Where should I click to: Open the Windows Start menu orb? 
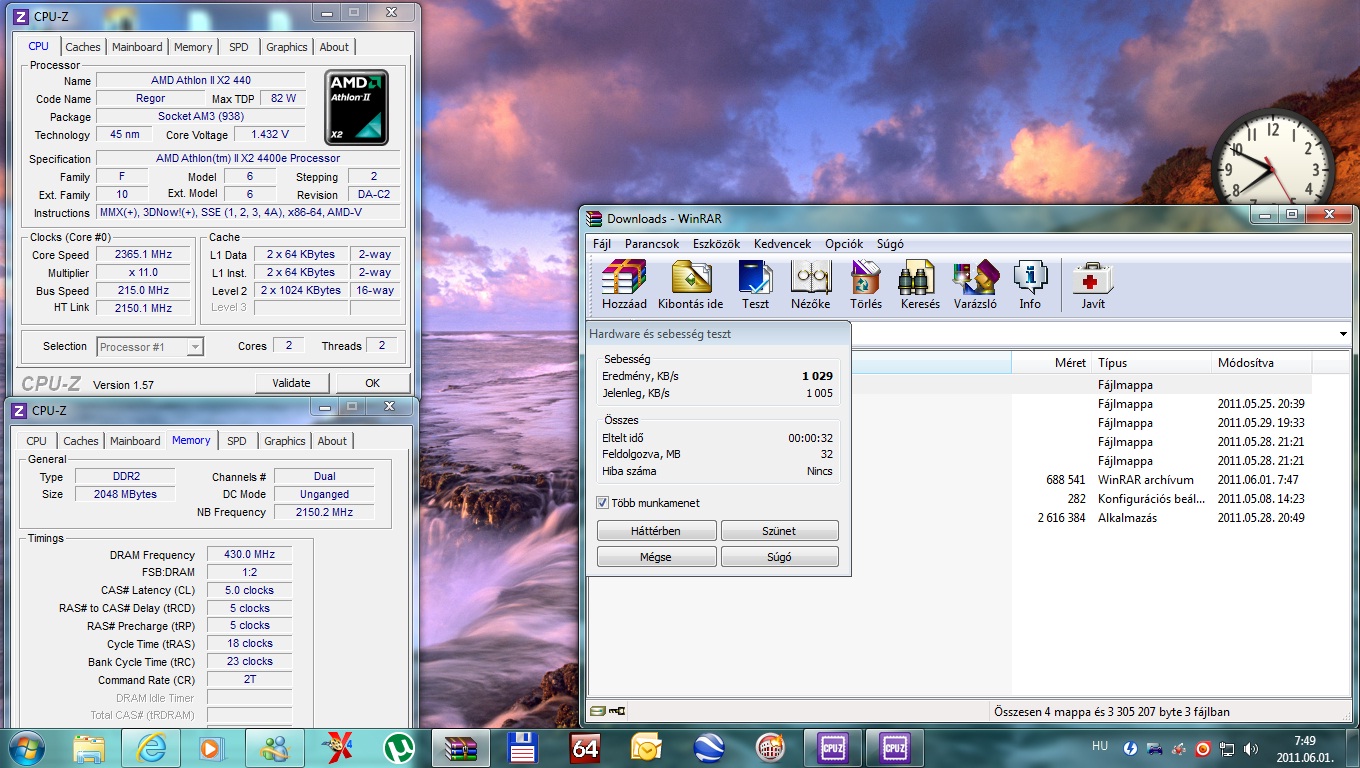[25, 748]
